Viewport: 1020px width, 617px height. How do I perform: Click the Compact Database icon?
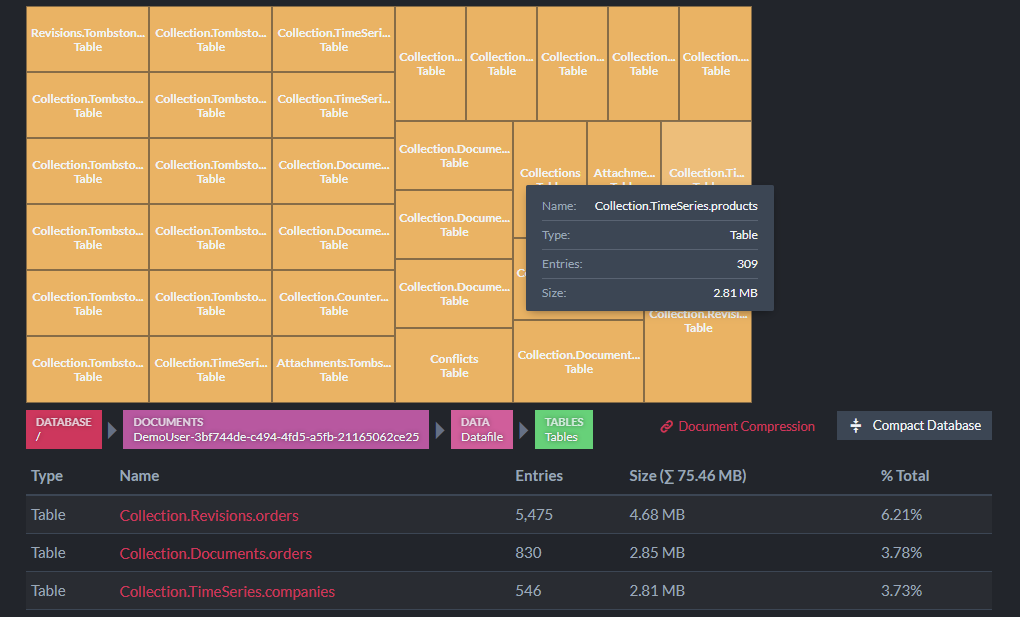point(855,426)
